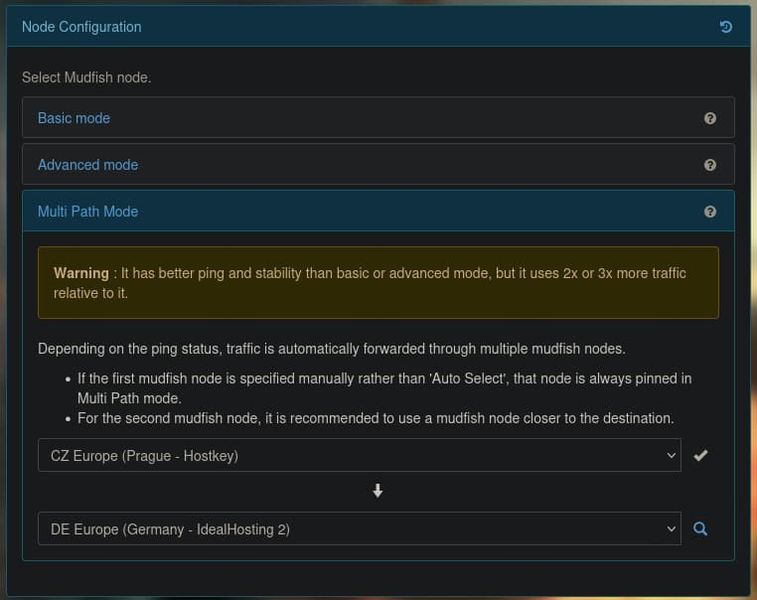This screenshot has width=757, height=600.
Task: Click the bullet about the second mudfish node
Action: [x=375, y=418]
